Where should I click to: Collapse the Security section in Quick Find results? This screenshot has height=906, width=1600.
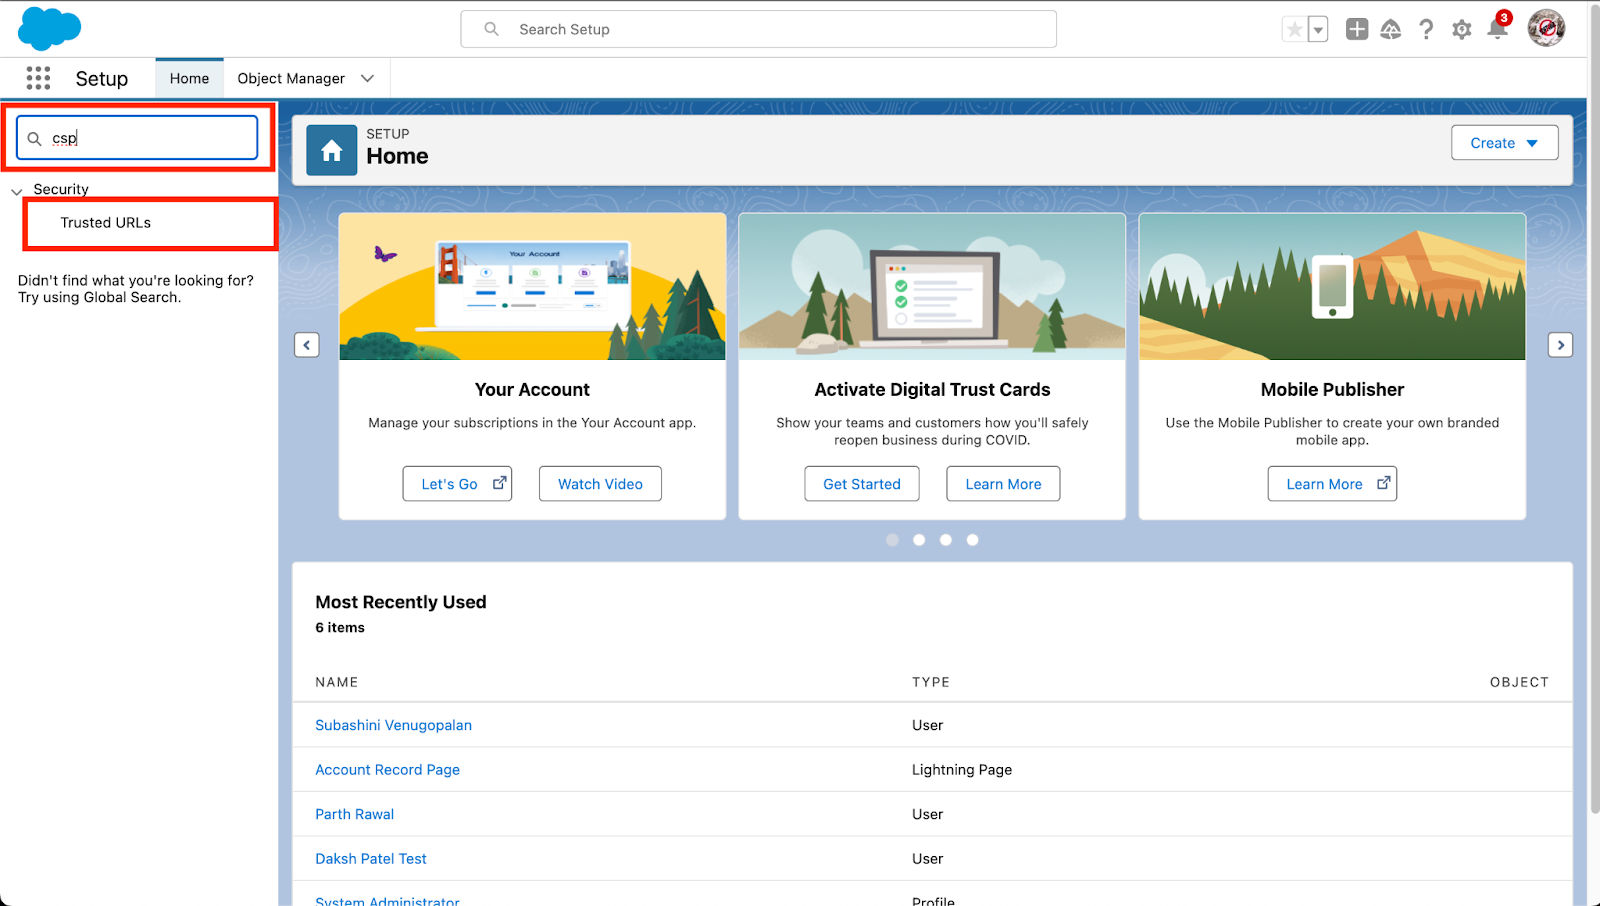click(x=16, y=189)
